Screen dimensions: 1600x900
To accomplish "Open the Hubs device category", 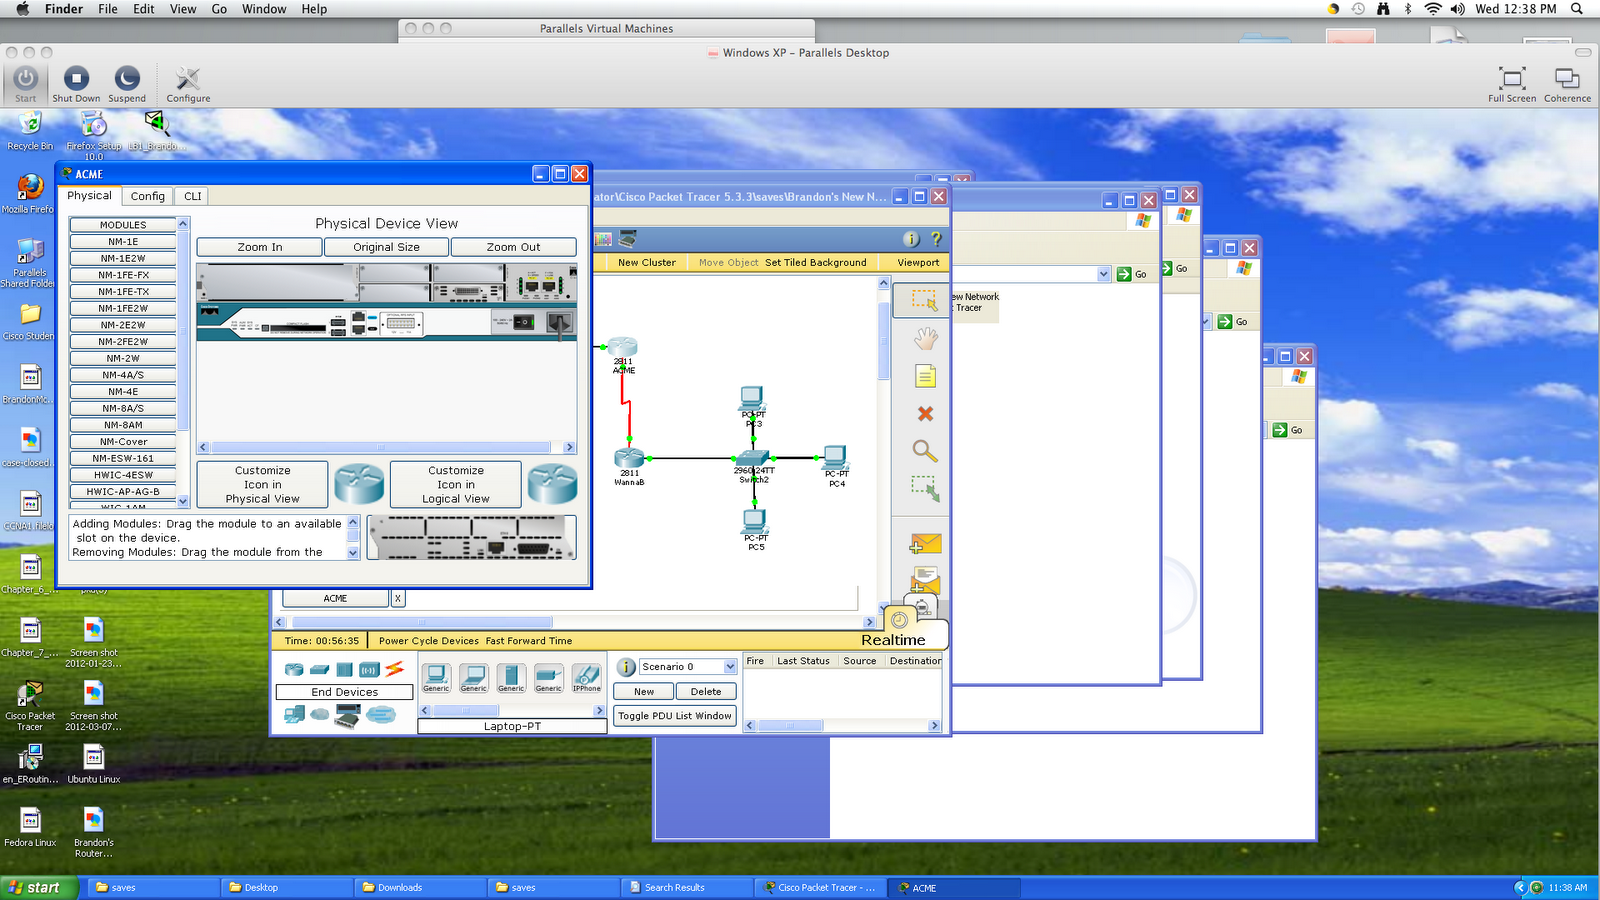I will (x=344, y=669).
